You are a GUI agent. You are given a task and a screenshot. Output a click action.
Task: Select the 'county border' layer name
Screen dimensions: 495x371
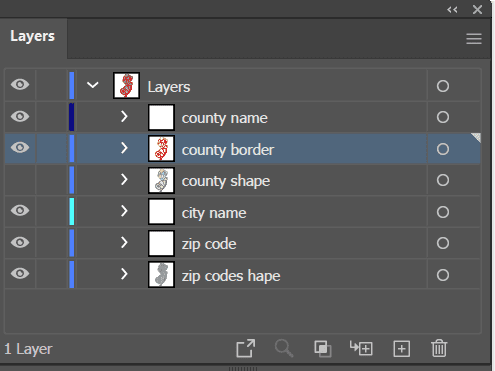click(x=228, y=150)
